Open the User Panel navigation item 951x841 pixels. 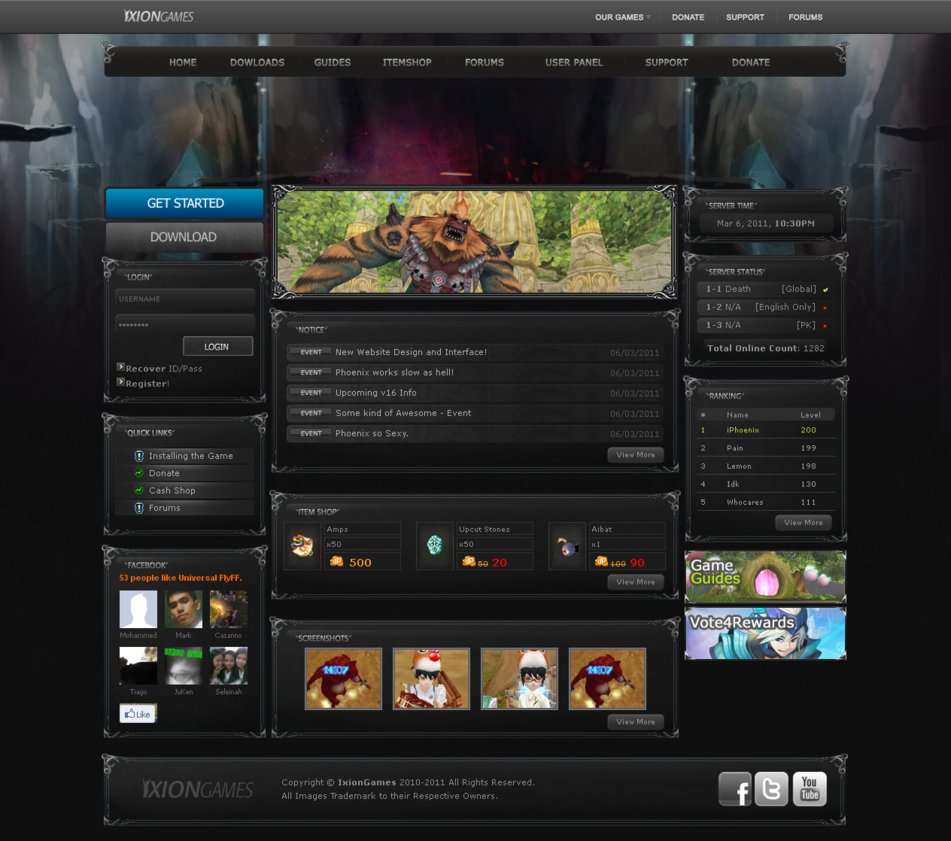click(574, 62)
